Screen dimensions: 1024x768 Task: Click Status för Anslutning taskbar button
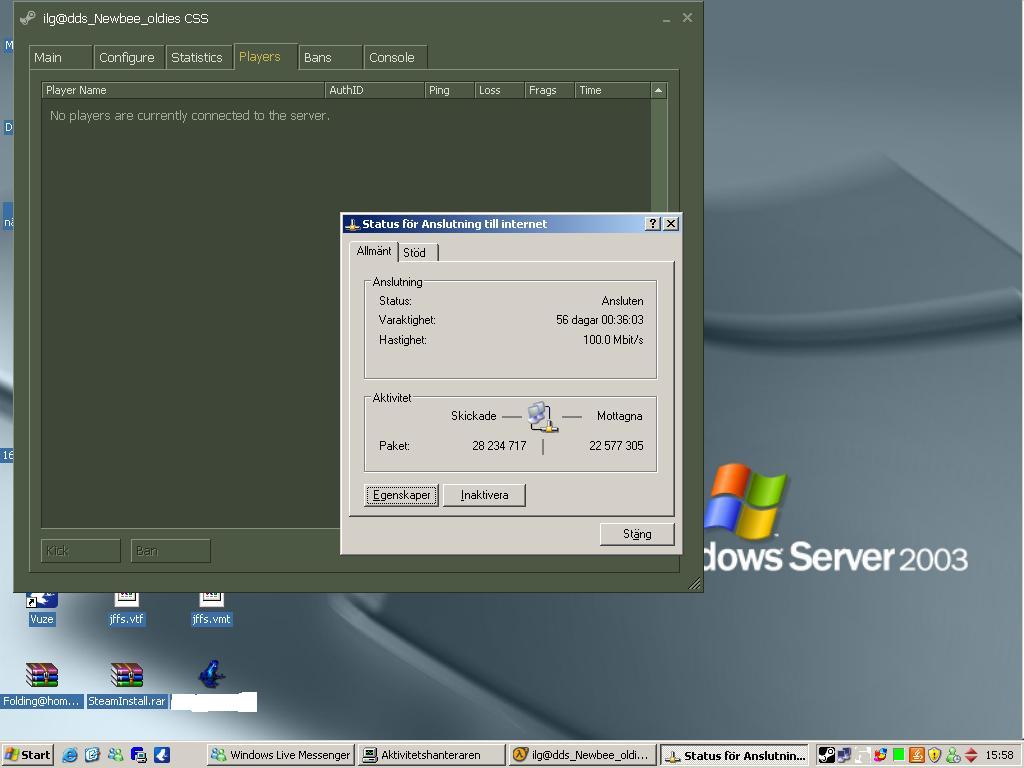735,755
